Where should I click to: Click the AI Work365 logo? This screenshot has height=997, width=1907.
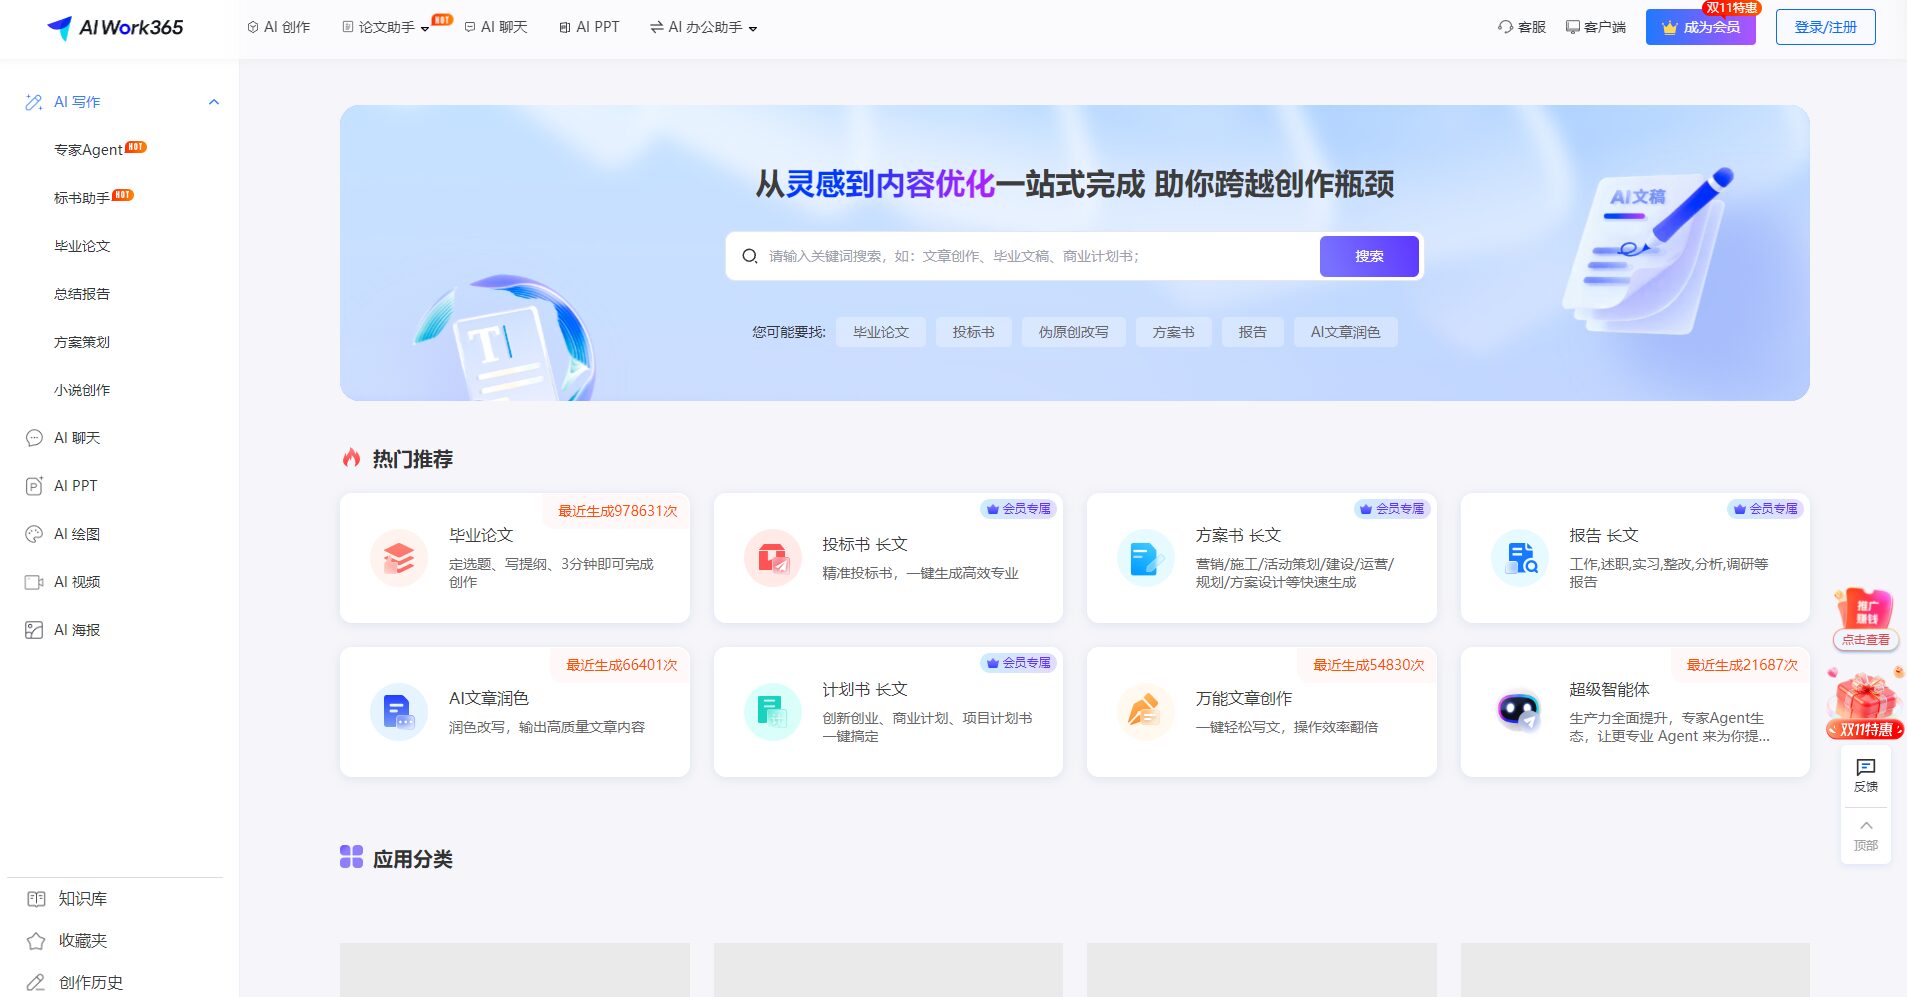tap(115, 27)
